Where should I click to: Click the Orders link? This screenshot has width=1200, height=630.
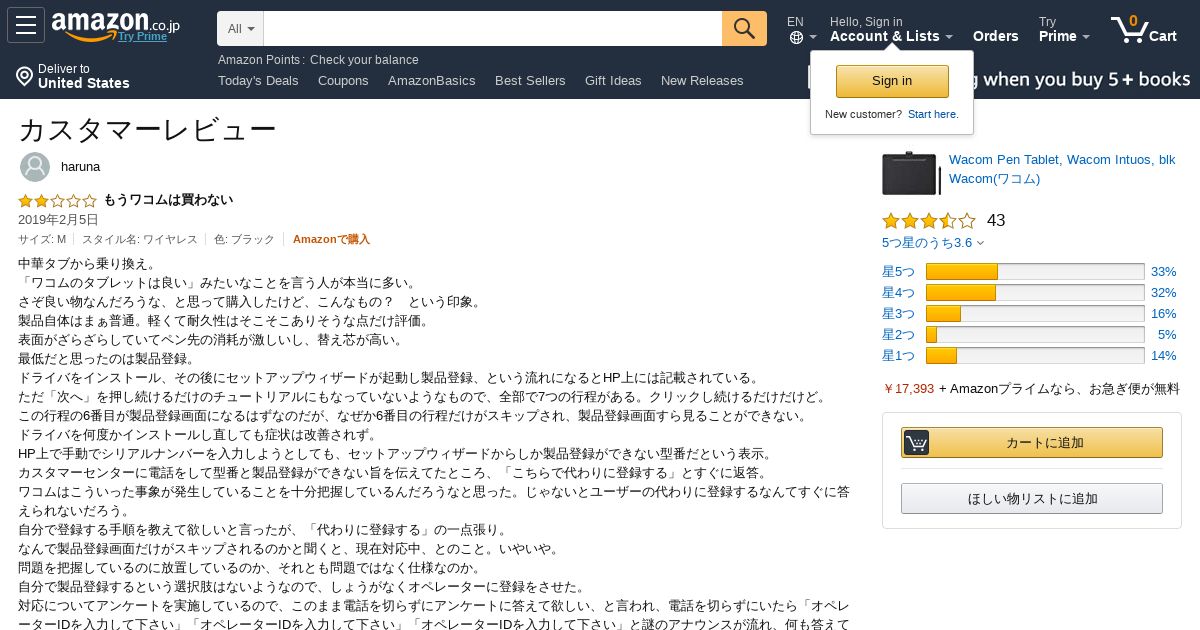(996, 36)
